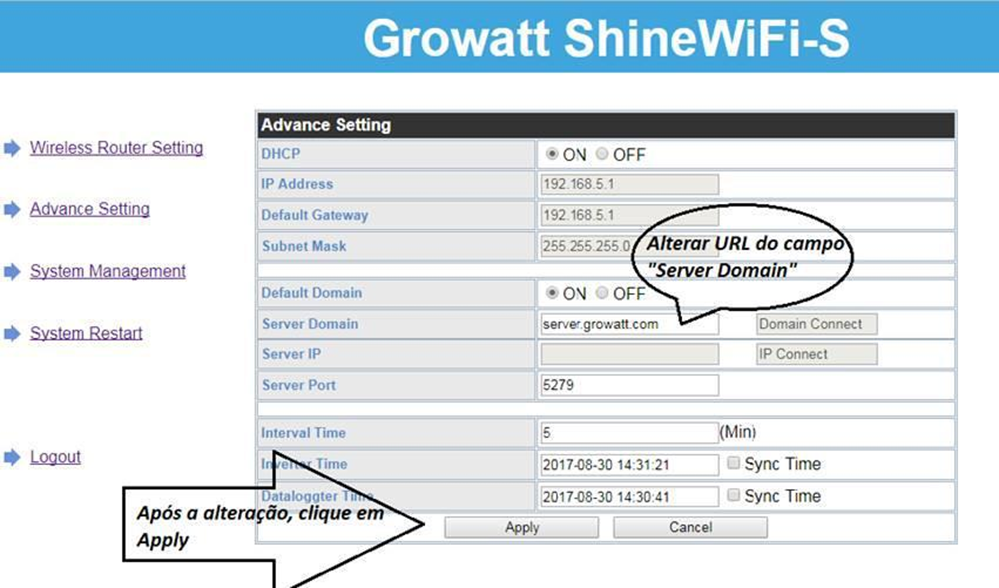Click the Default Domain label

pos(312,292)
